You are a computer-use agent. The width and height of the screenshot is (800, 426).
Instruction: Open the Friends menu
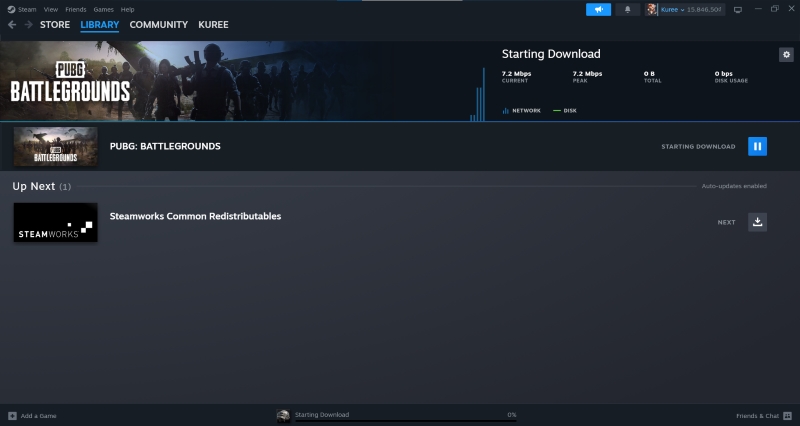point(76,9)
